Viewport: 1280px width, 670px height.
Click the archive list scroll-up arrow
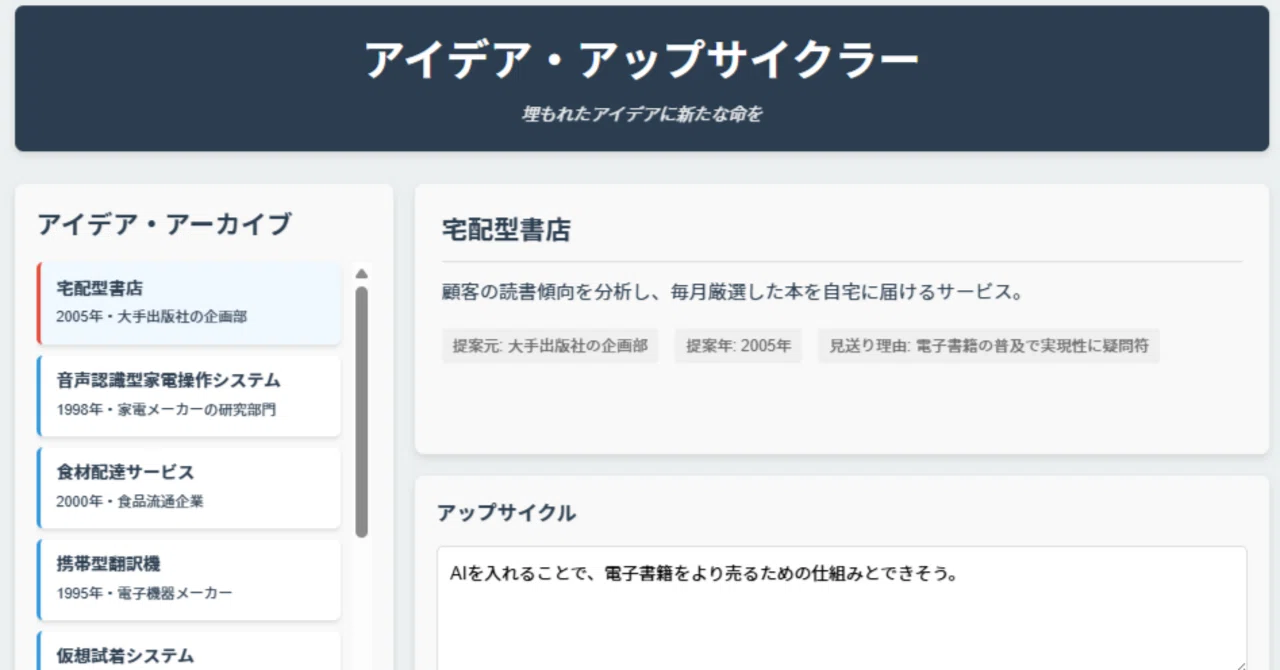362,273
